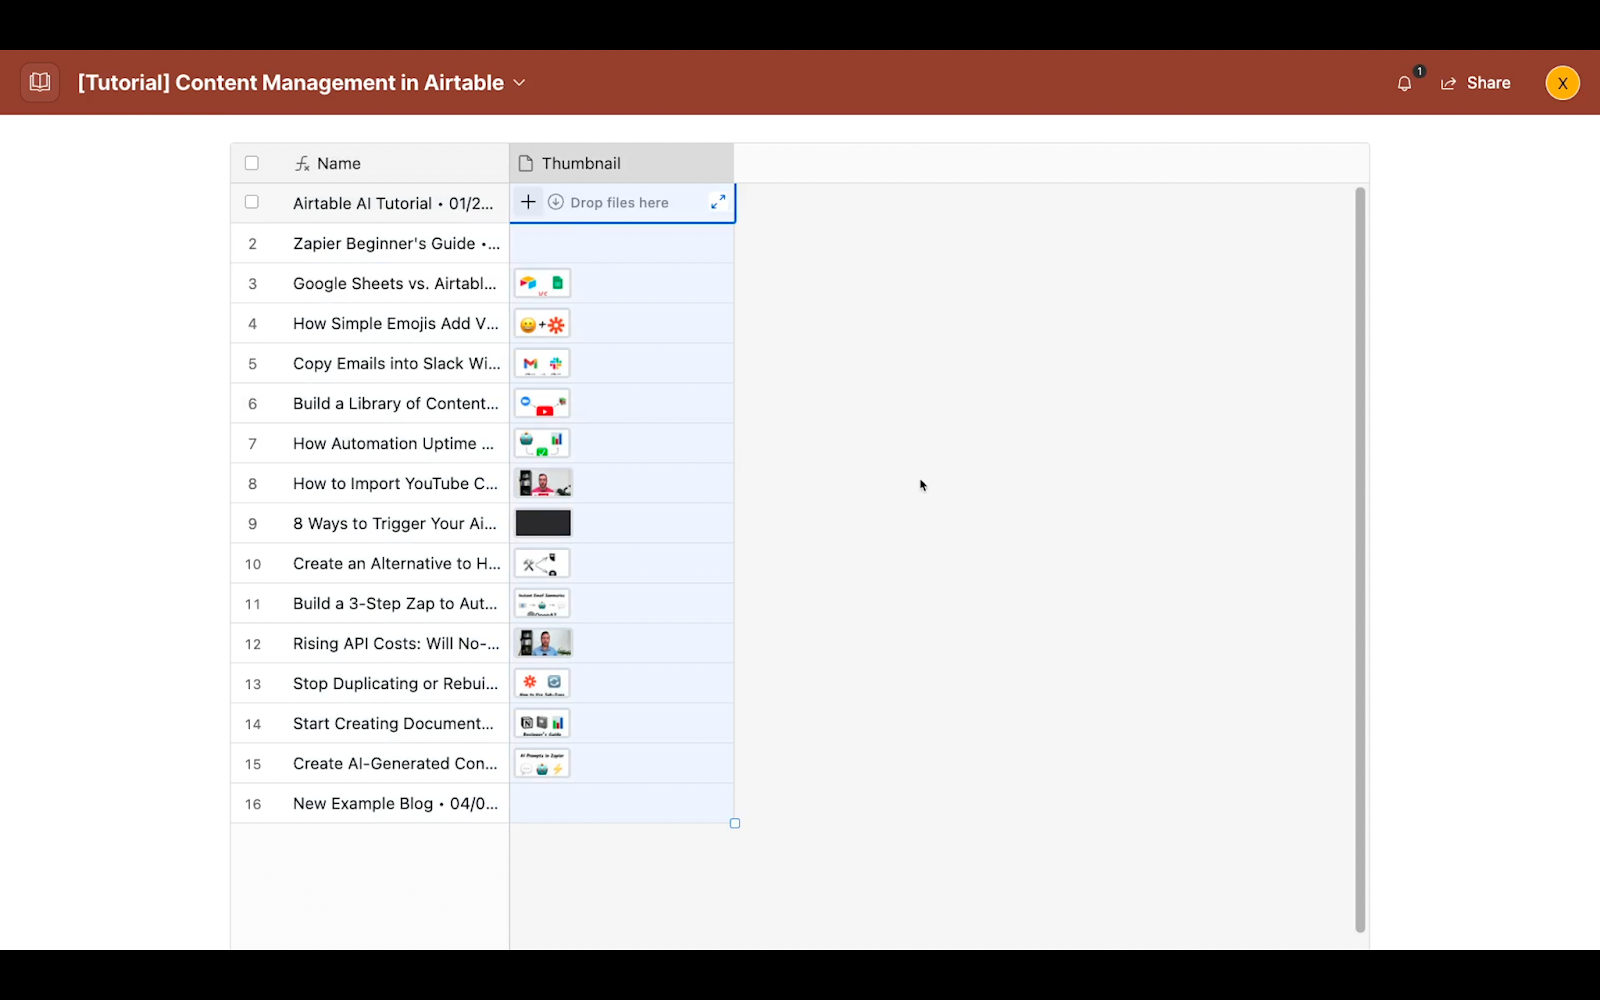Open the Rising API Costs thumbnail

pyautogui.click(x=543, y=643)
